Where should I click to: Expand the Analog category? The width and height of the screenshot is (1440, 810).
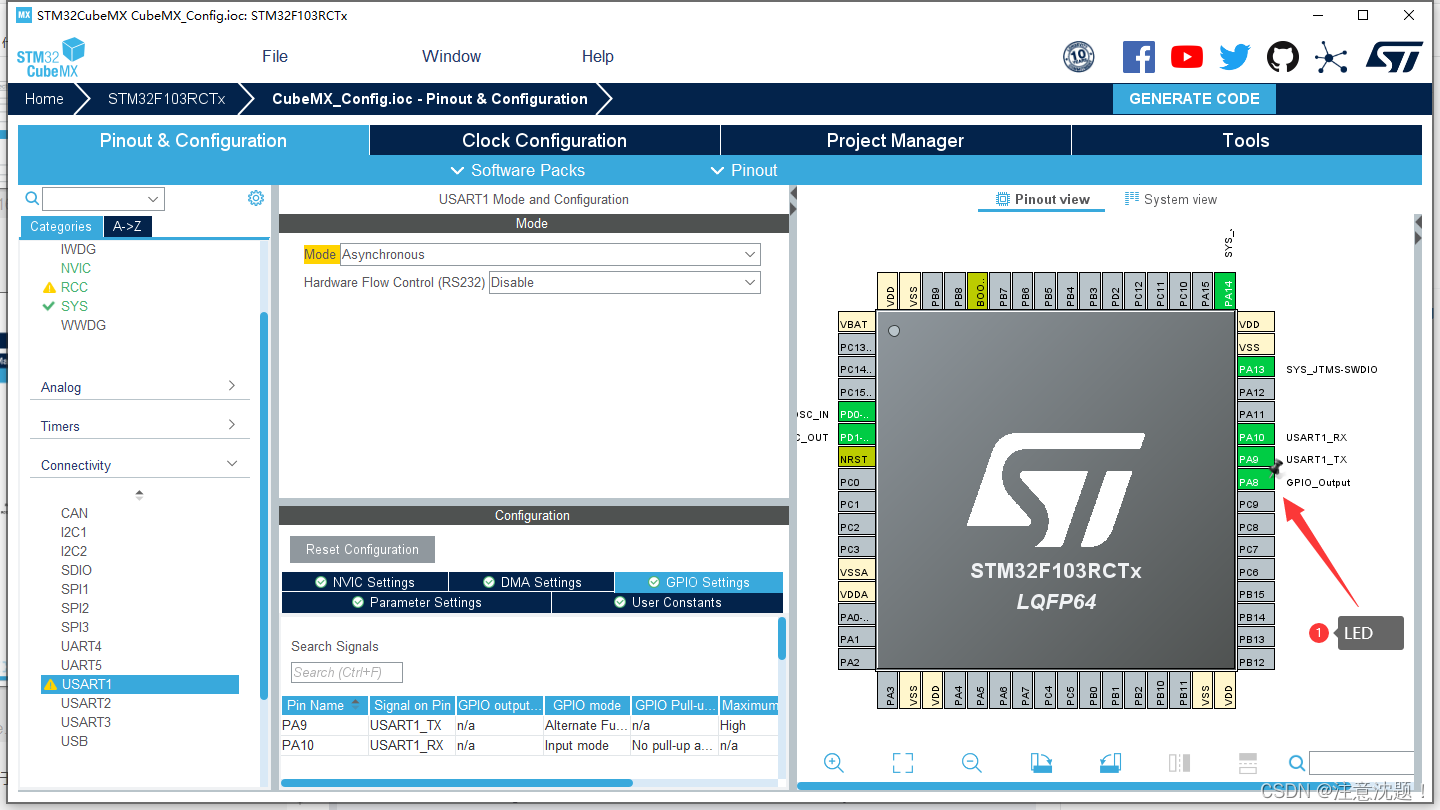click(x=139, y=387)
